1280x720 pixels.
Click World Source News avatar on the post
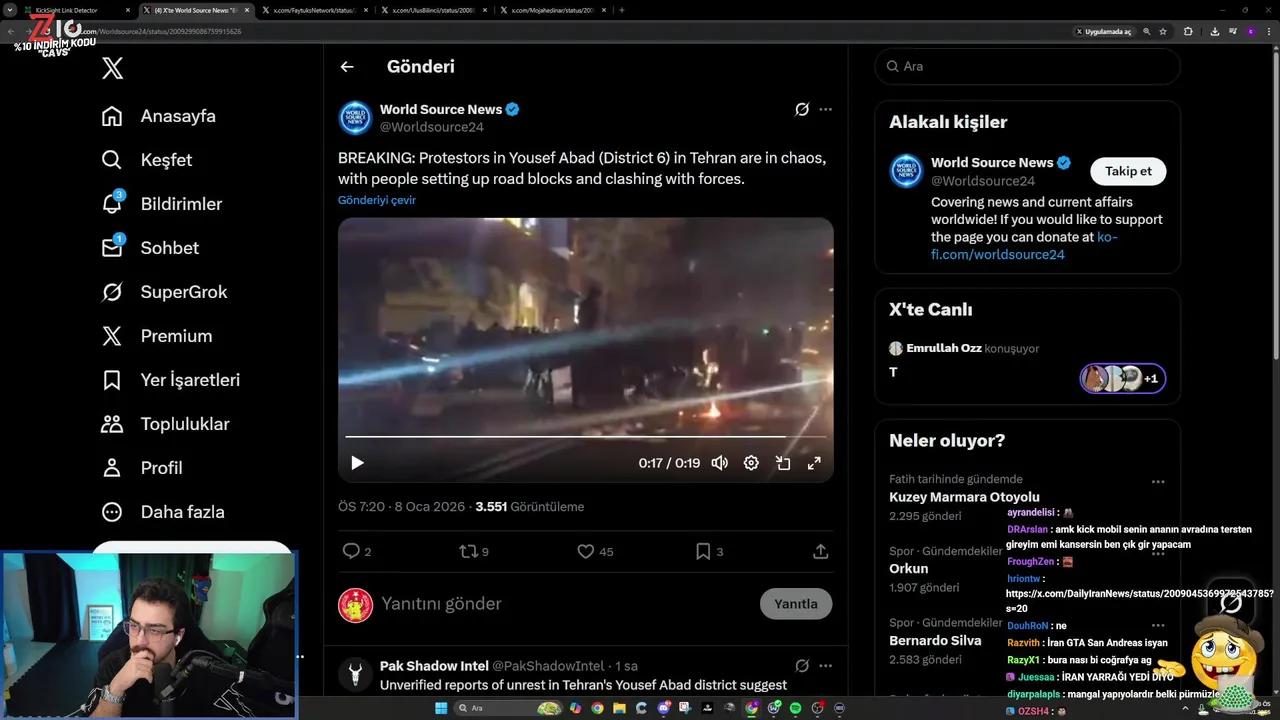355,118
